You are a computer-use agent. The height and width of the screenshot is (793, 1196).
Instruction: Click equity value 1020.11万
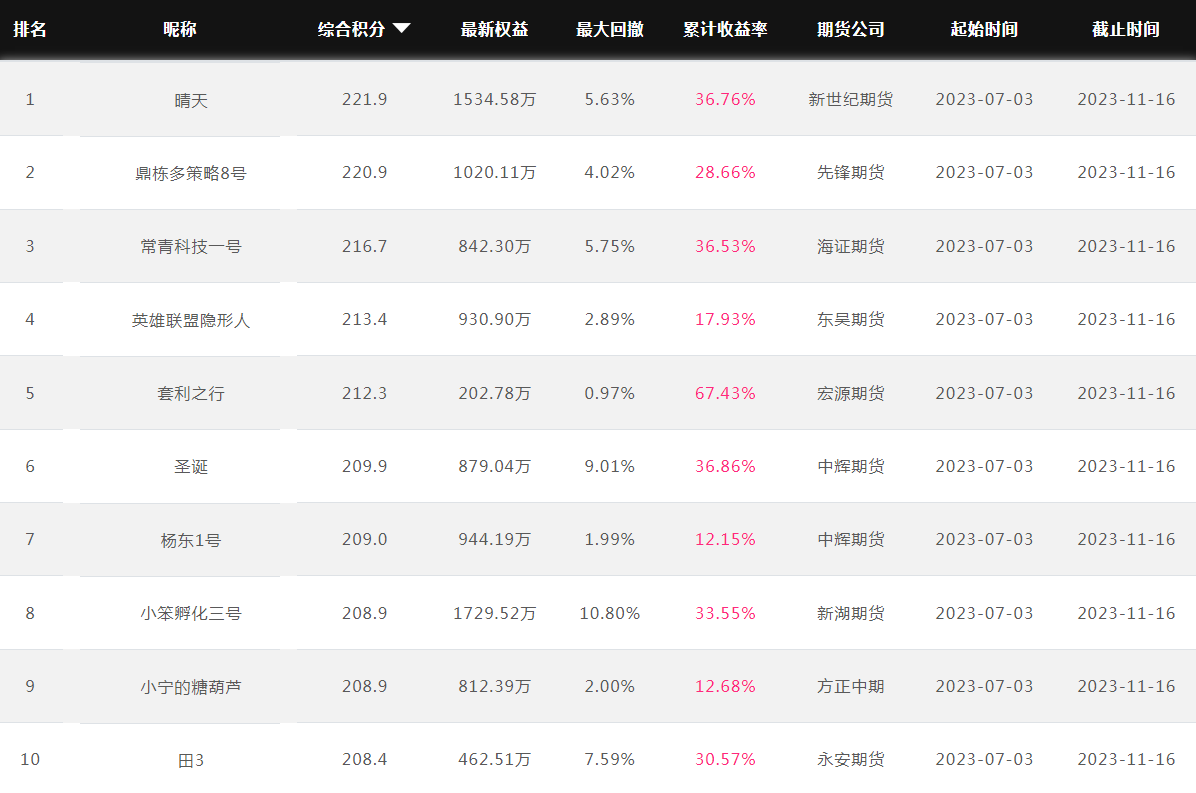click(x=494, y=172)
